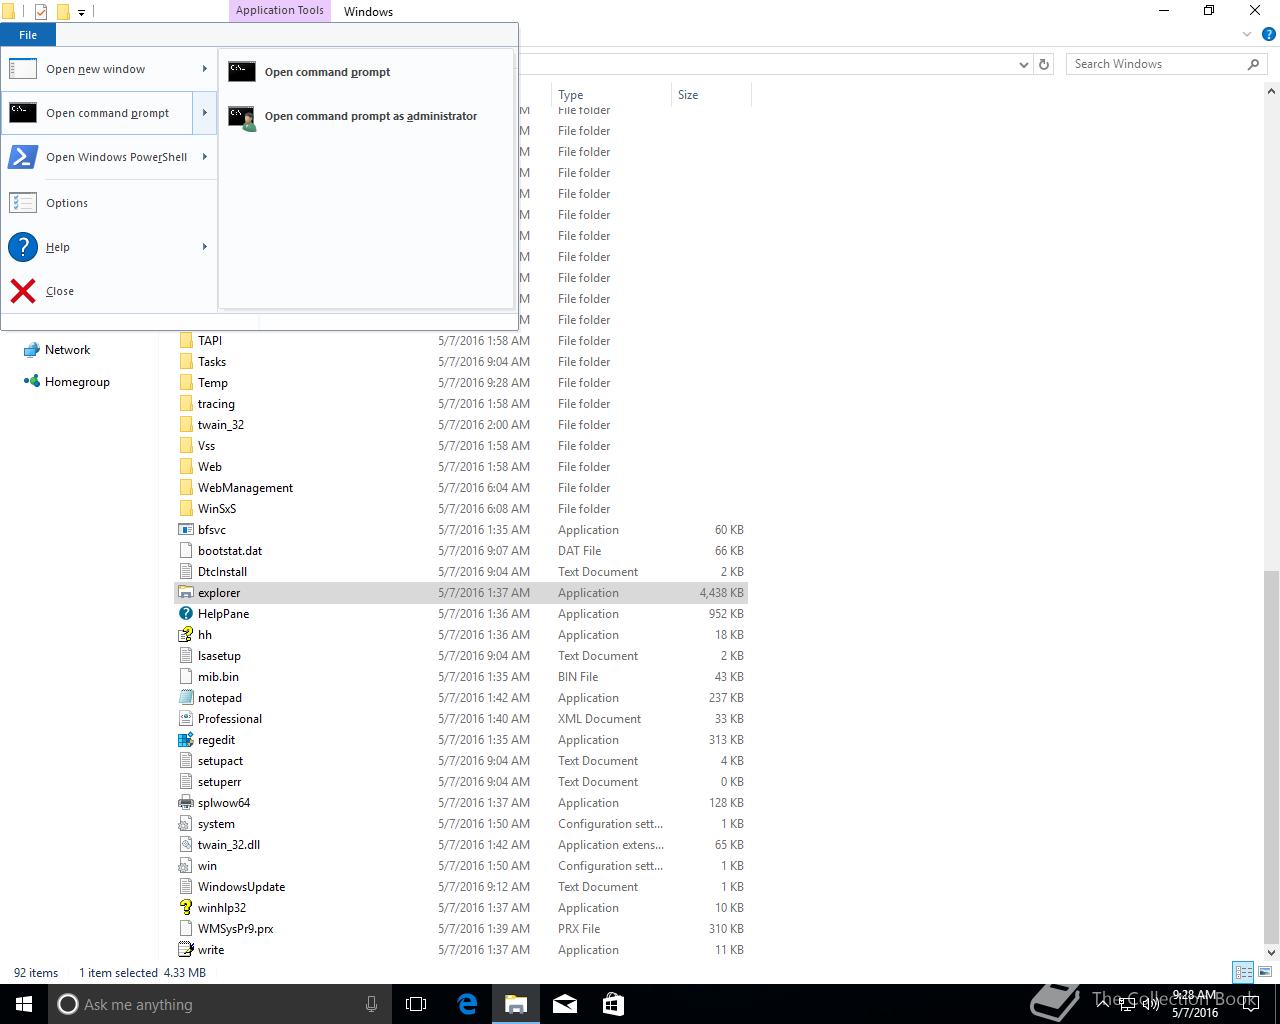Screen dimensions: 1280x1024
Task: Switch to Details view in the status bar
Action: coord(1243,972)
